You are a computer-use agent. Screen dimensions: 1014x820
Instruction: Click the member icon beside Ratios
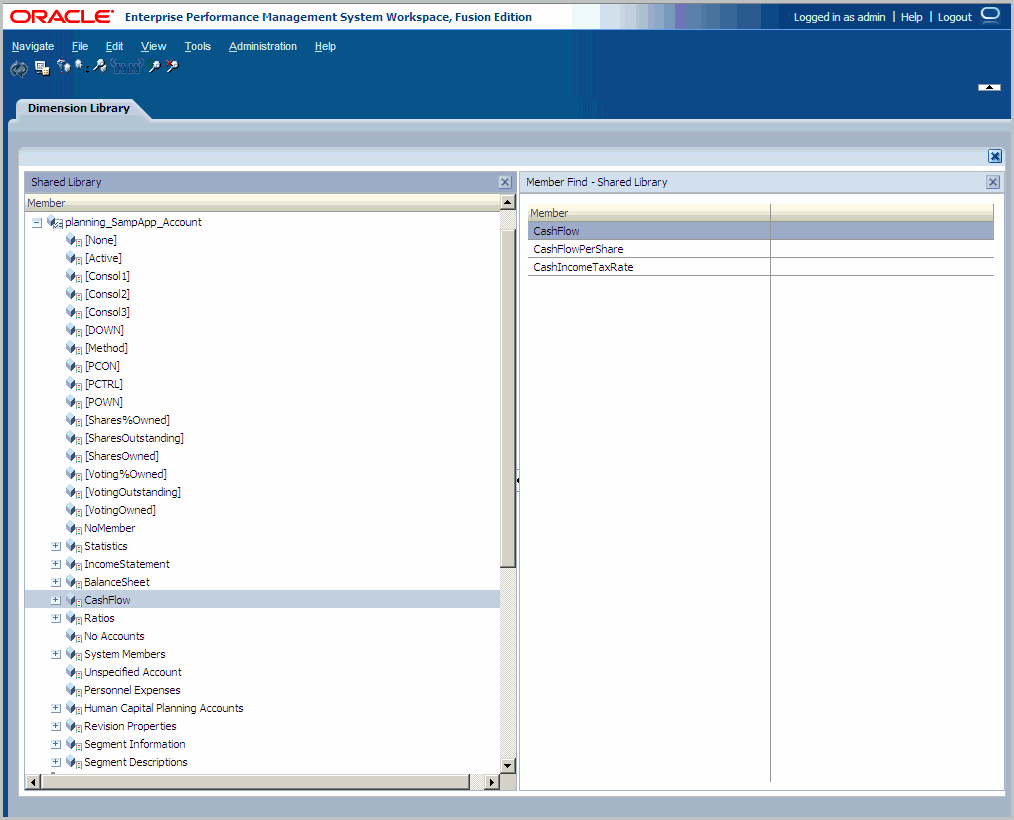tap(74, 618)
